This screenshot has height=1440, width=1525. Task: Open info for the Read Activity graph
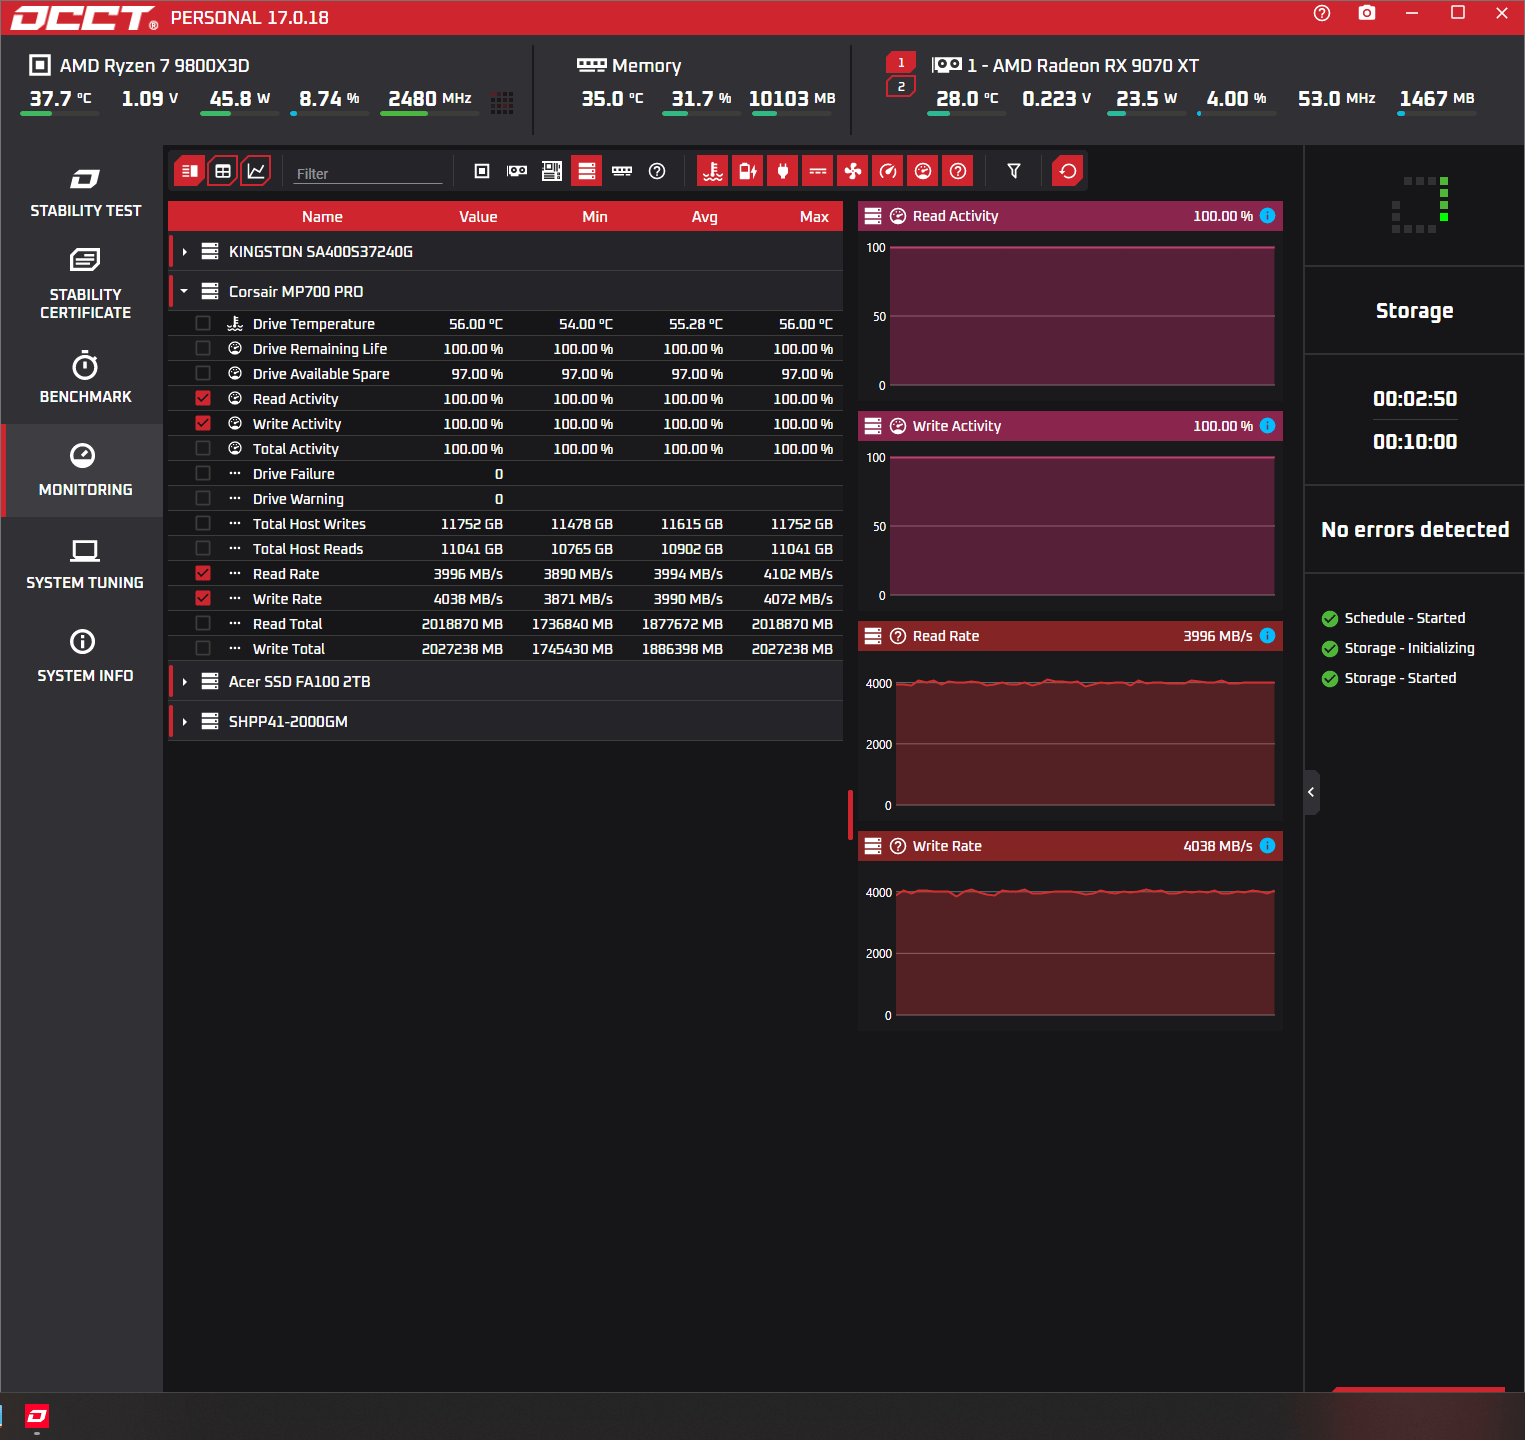[x=1268, y=216]
